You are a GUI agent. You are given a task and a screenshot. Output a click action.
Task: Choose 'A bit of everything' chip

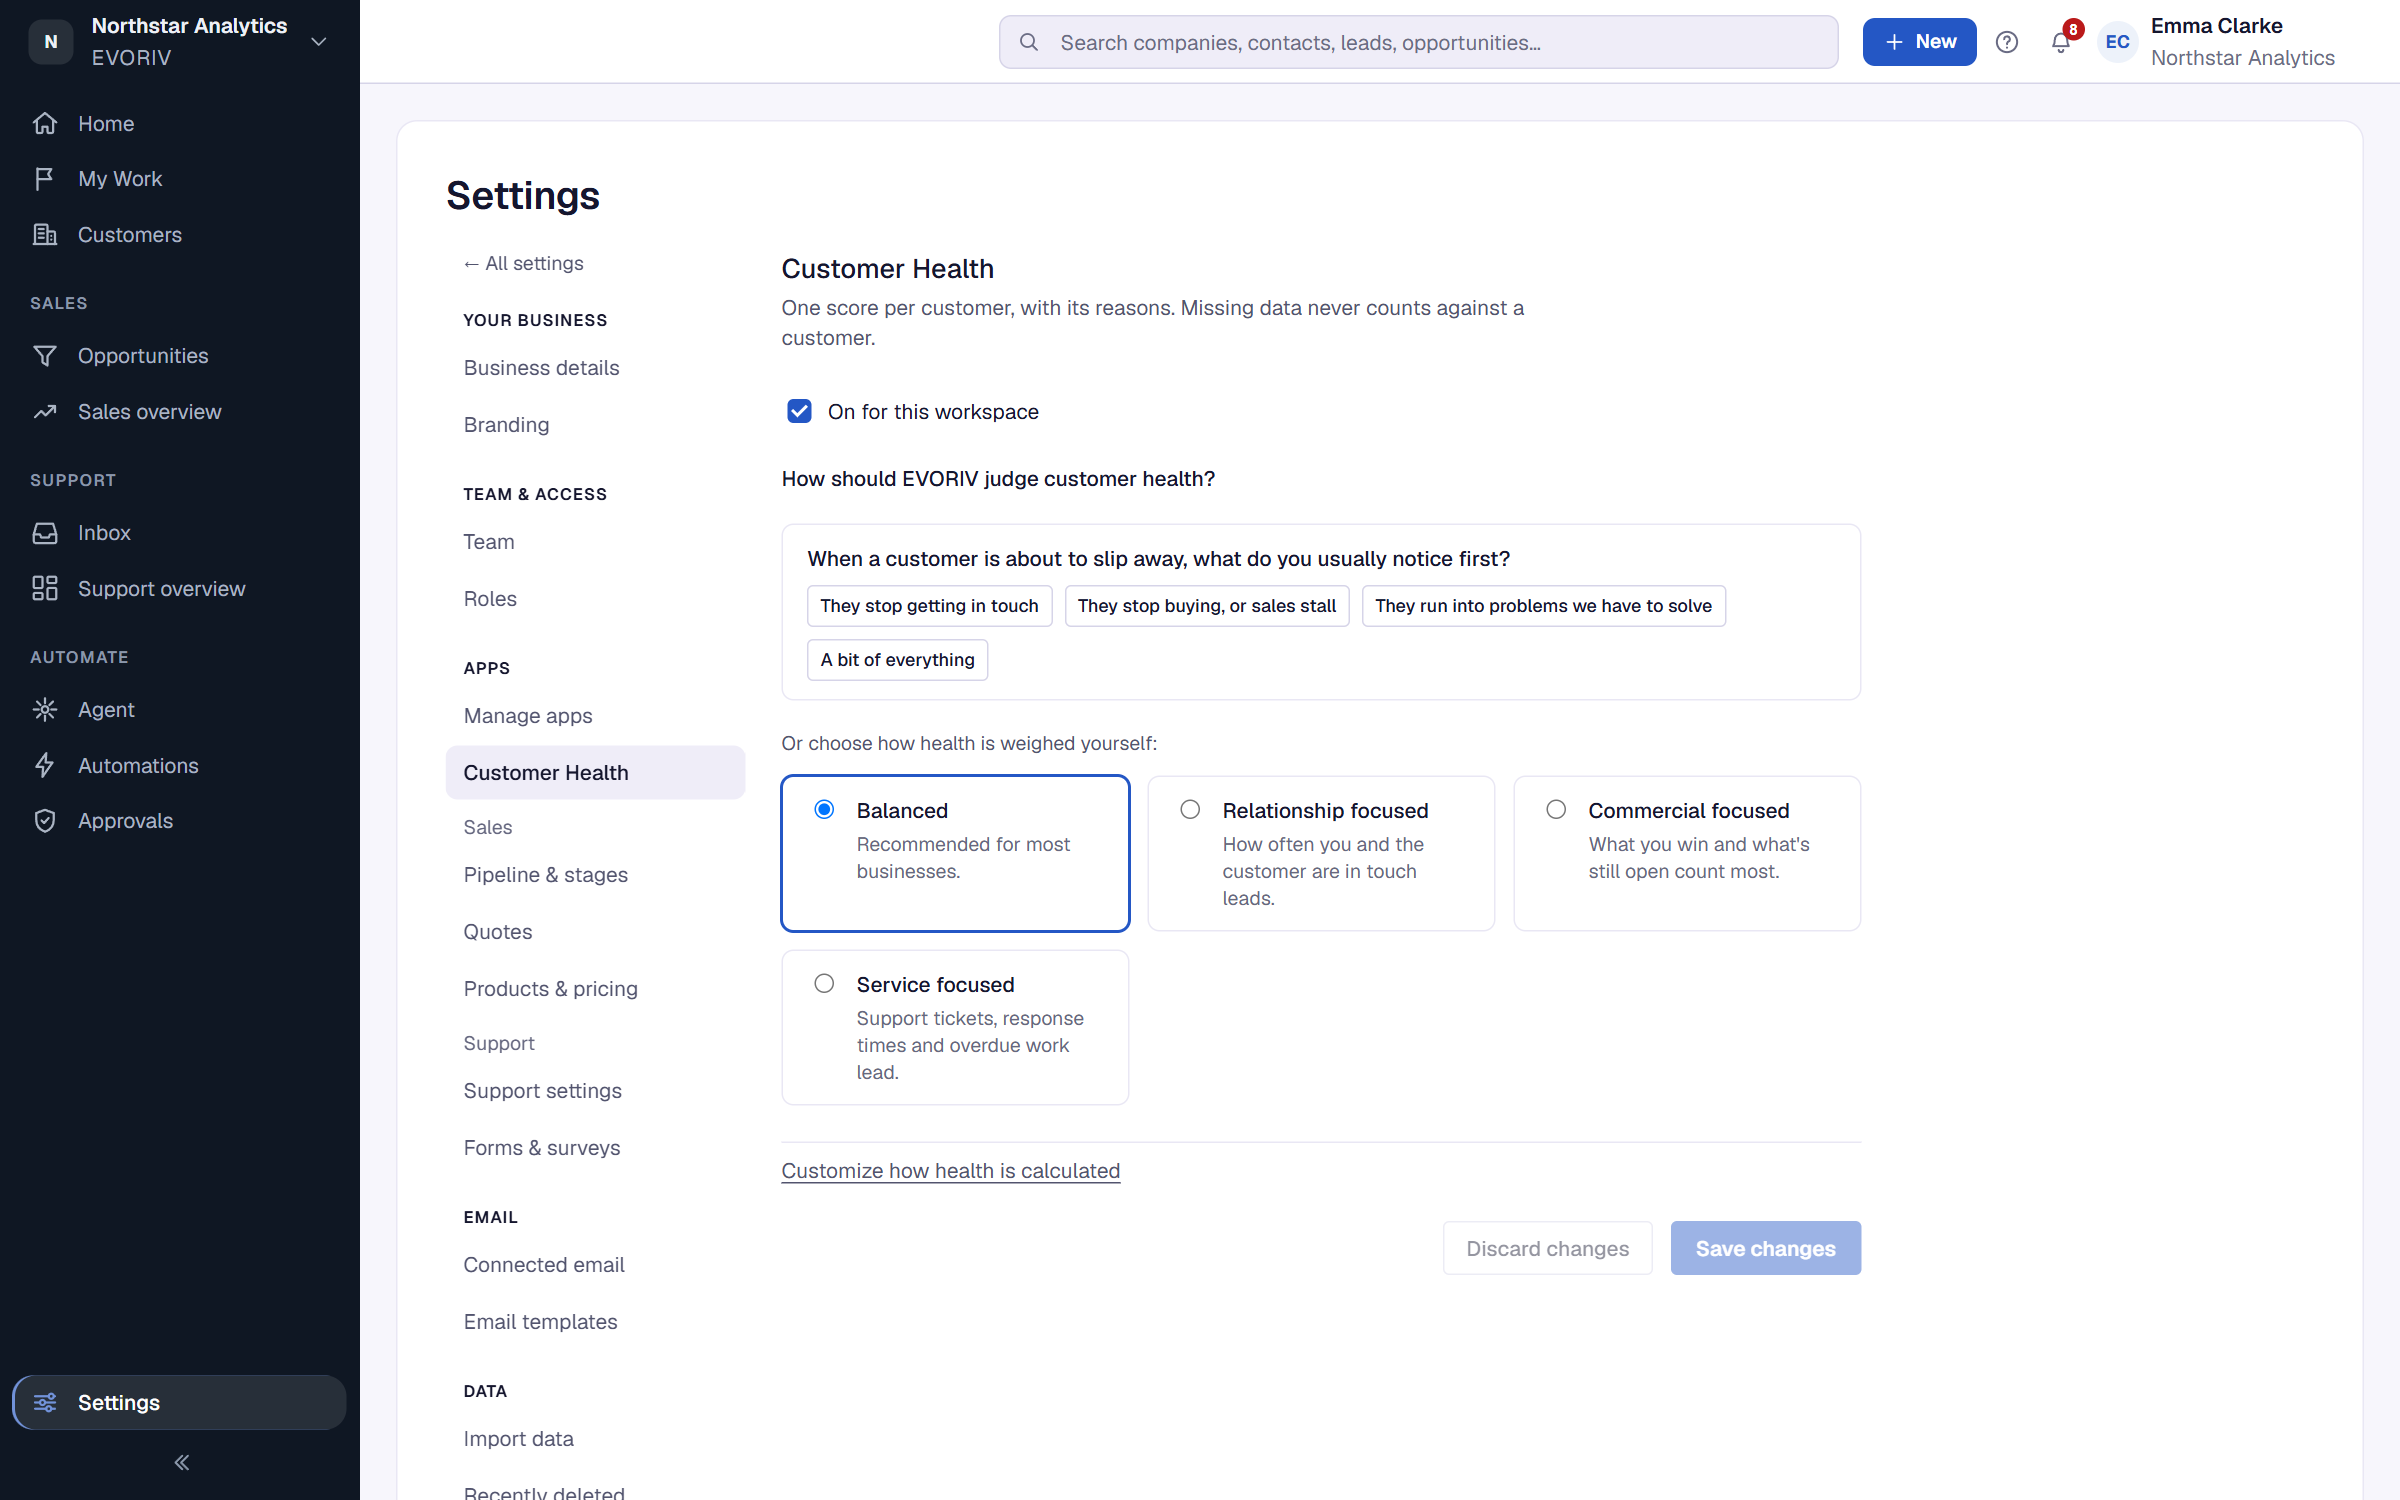[x=897, y=660]
